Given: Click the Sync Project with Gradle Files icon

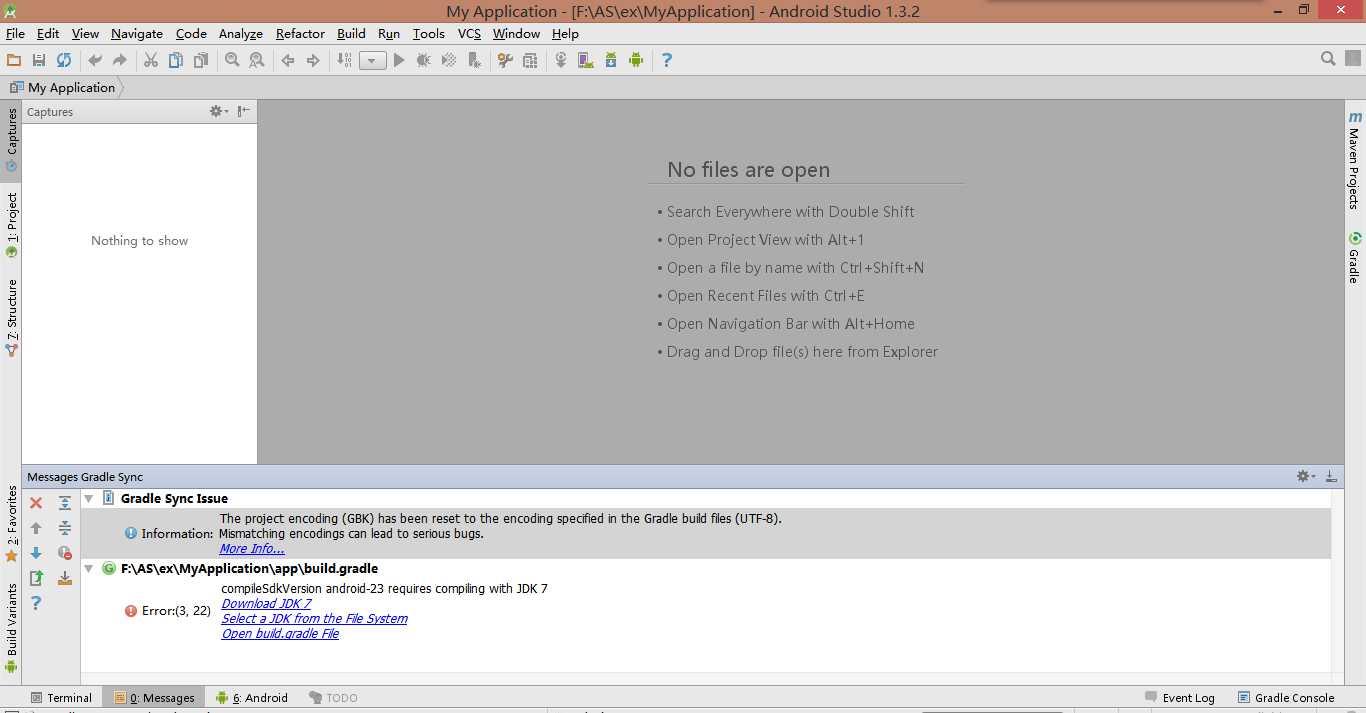Looking at the screenshot, I should click(561, 60).
